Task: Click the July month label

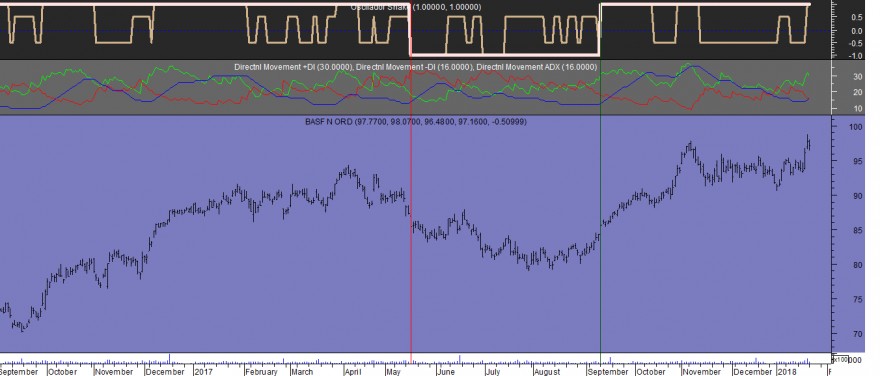Action: [x=493, y=372]
